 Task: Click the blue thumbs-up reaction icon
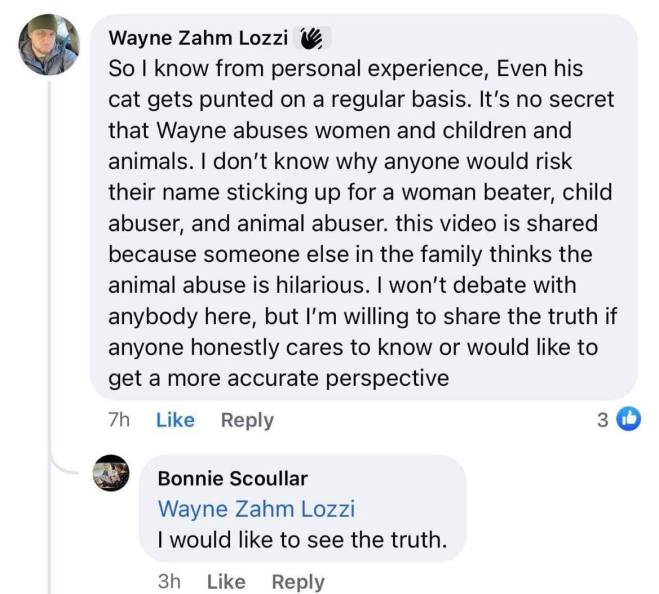628,420
